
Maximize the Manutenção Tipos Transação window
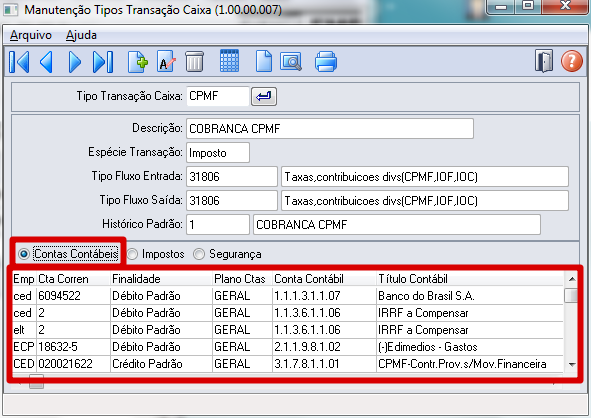point(528,6)
